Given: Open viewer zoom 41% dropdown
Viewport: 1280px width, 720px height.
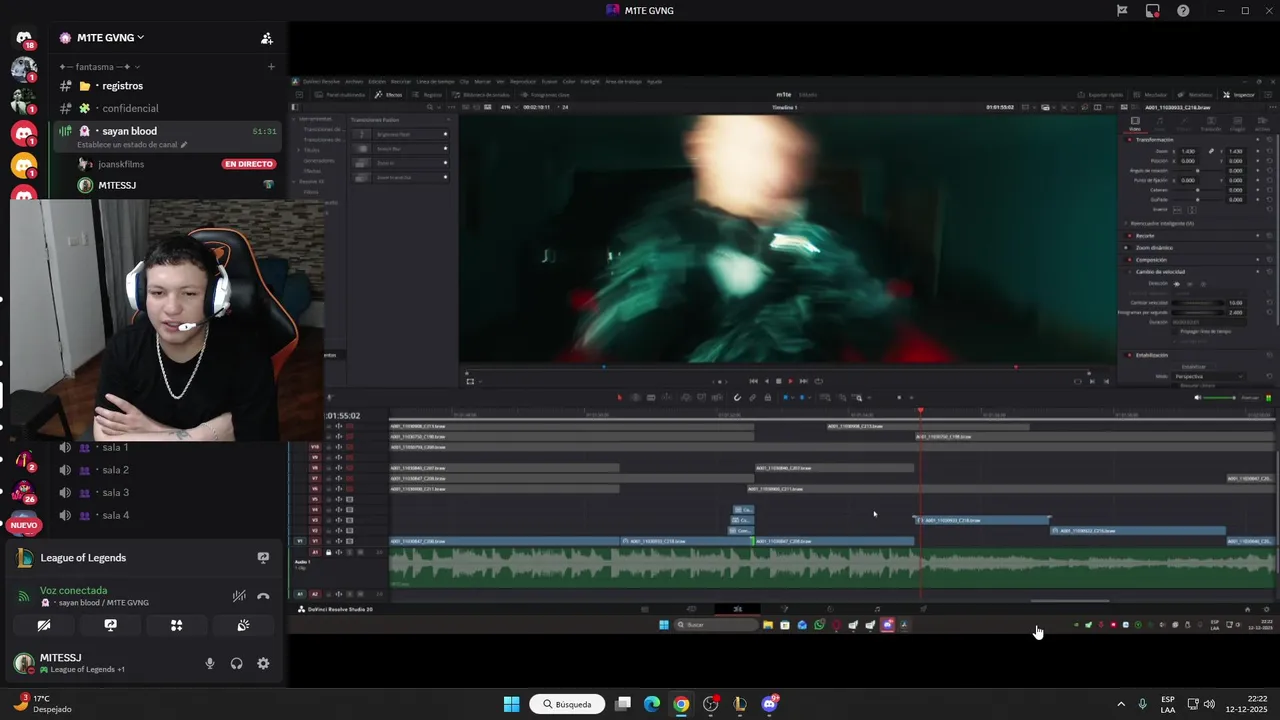Looking at the screenshot, I should pyautogui.click(x=509, y=107).
